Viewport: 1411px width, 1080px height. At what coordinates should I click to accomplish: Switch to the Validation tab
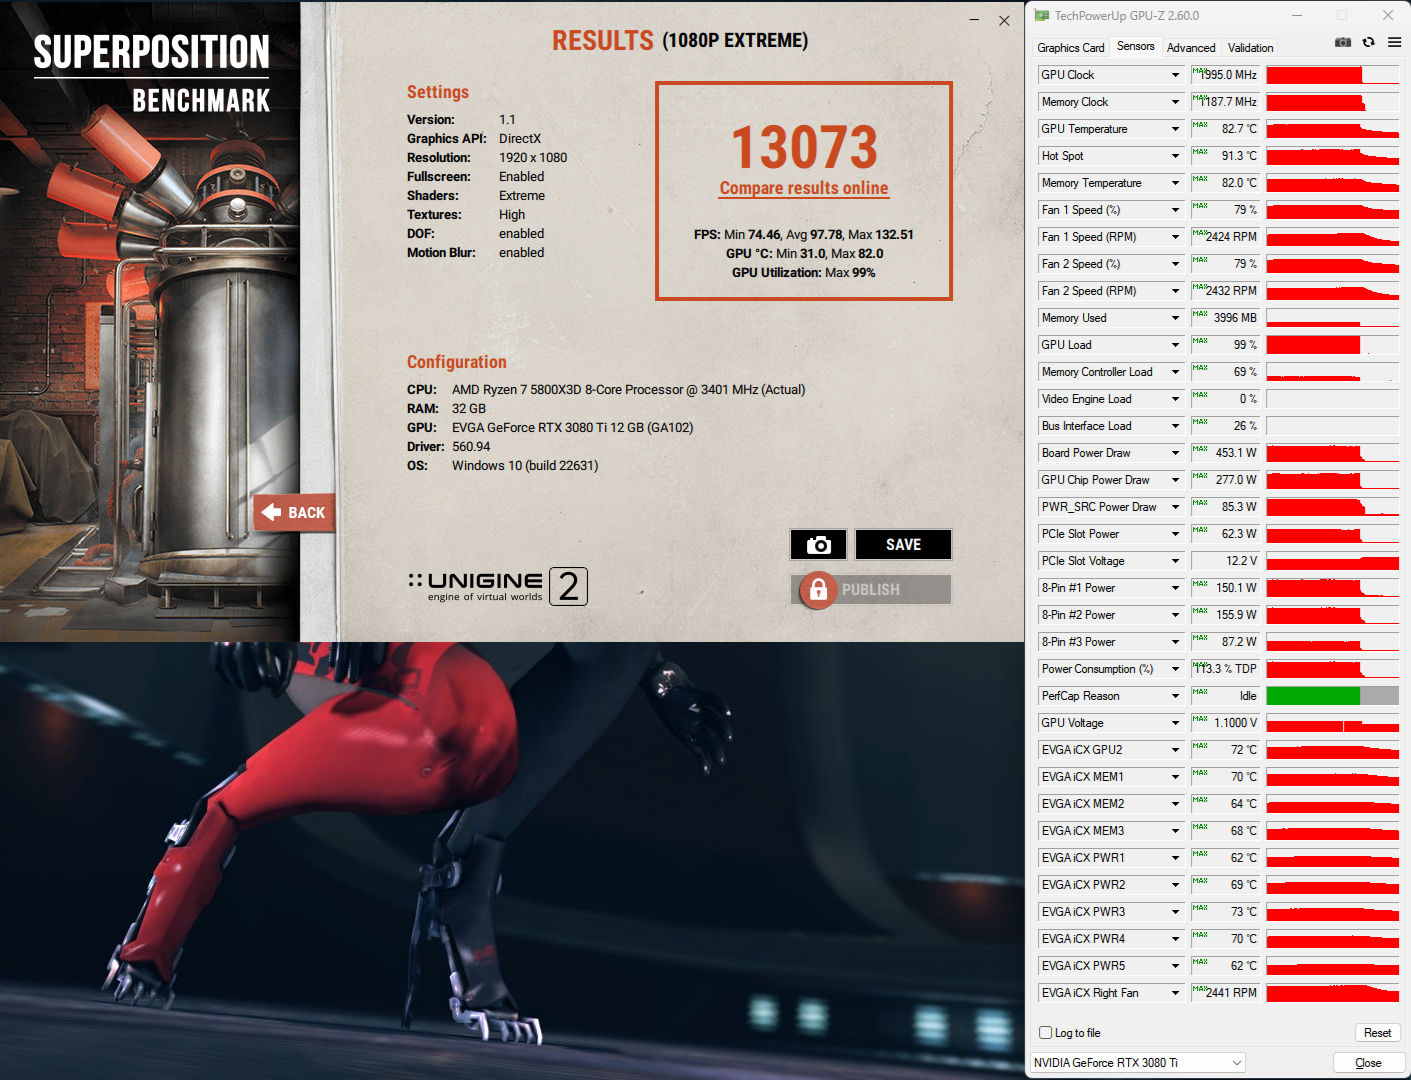click(x=1250, y=48)
